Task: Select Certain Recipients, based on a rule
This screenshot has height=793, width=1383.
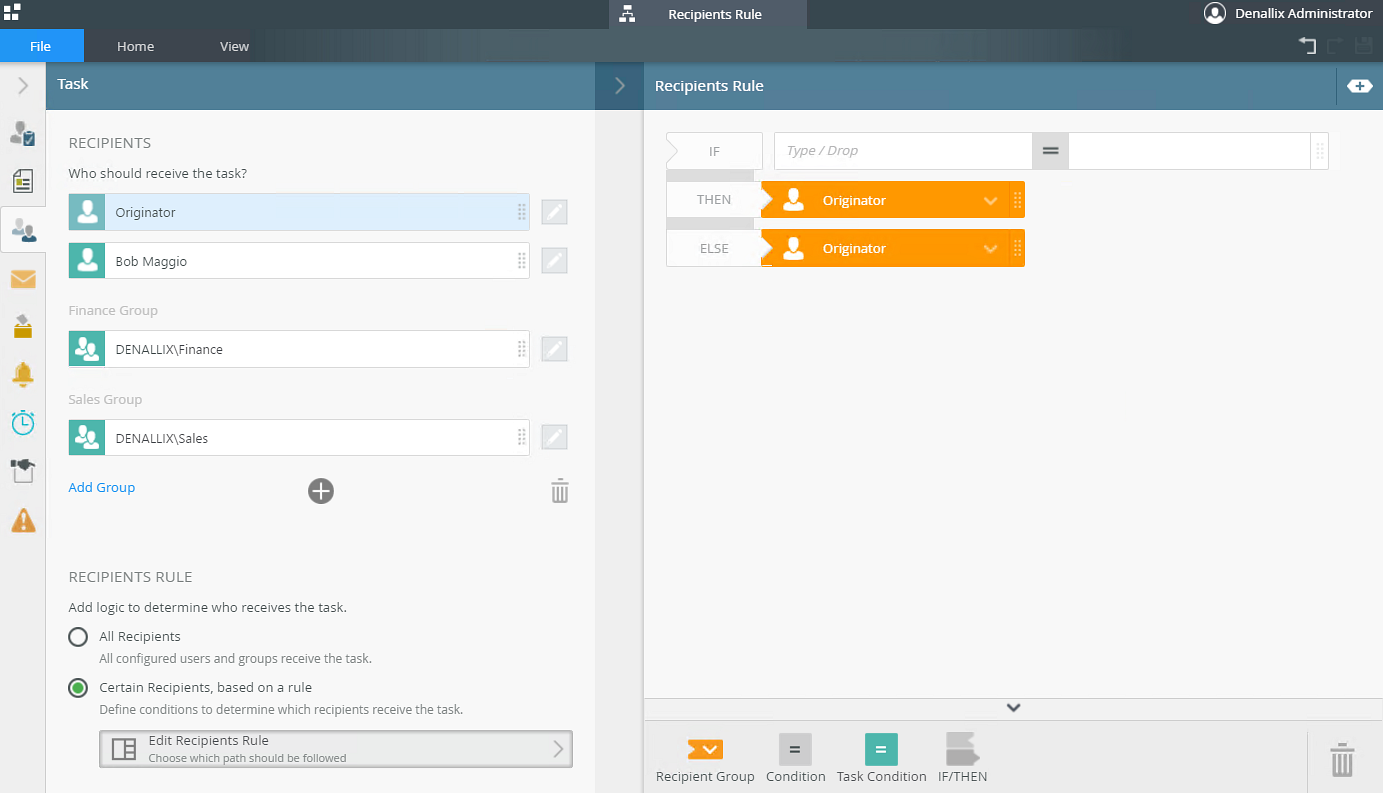Action: click(x=78, y=688)
